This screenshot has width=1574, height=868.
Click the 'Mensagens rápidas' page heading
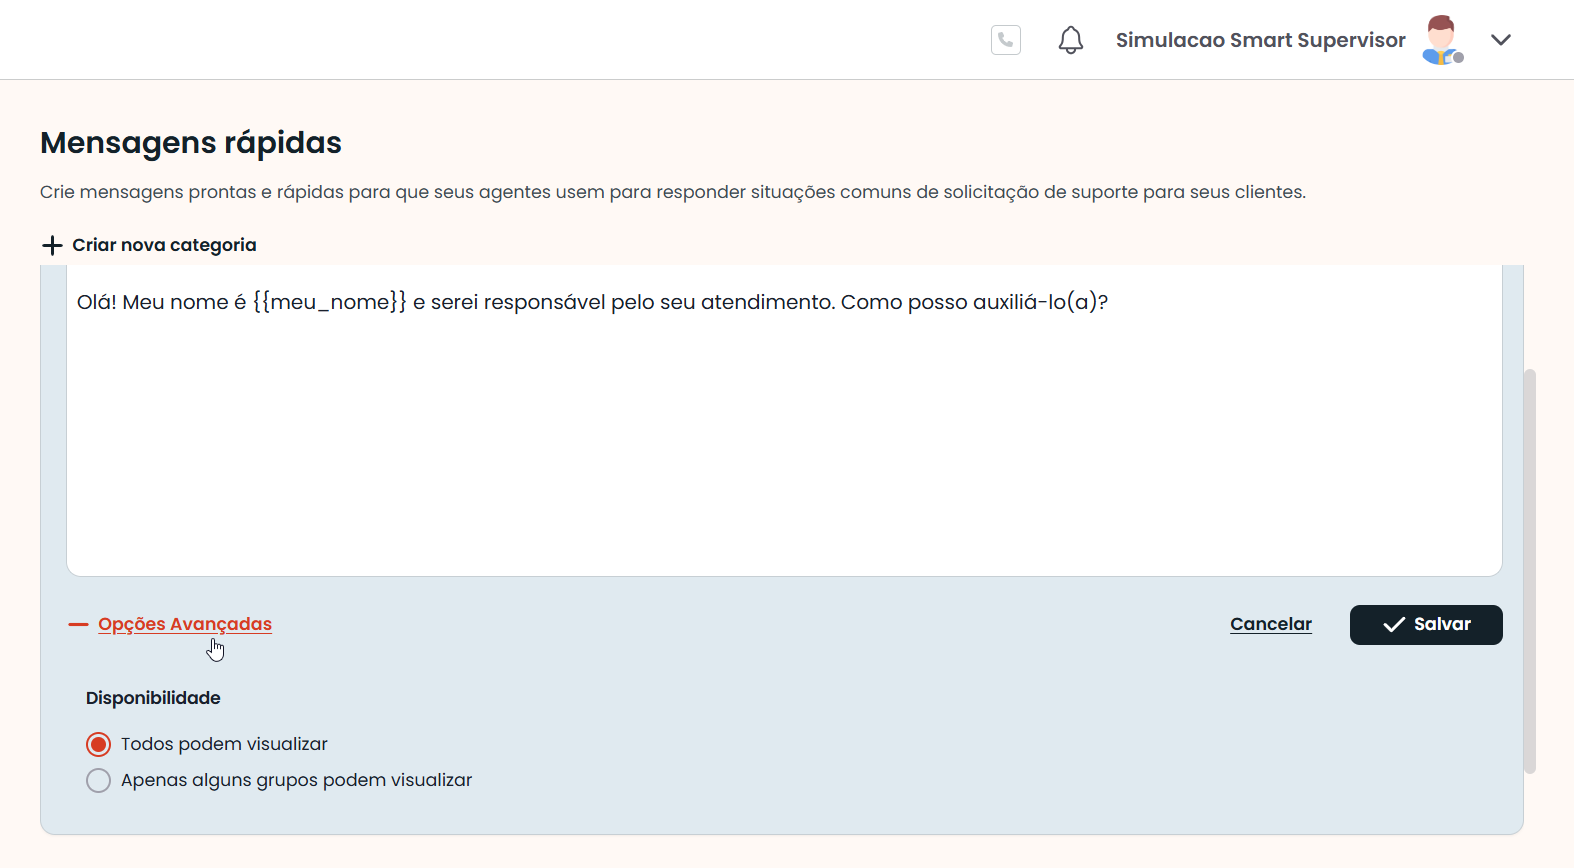pos(191,143)
